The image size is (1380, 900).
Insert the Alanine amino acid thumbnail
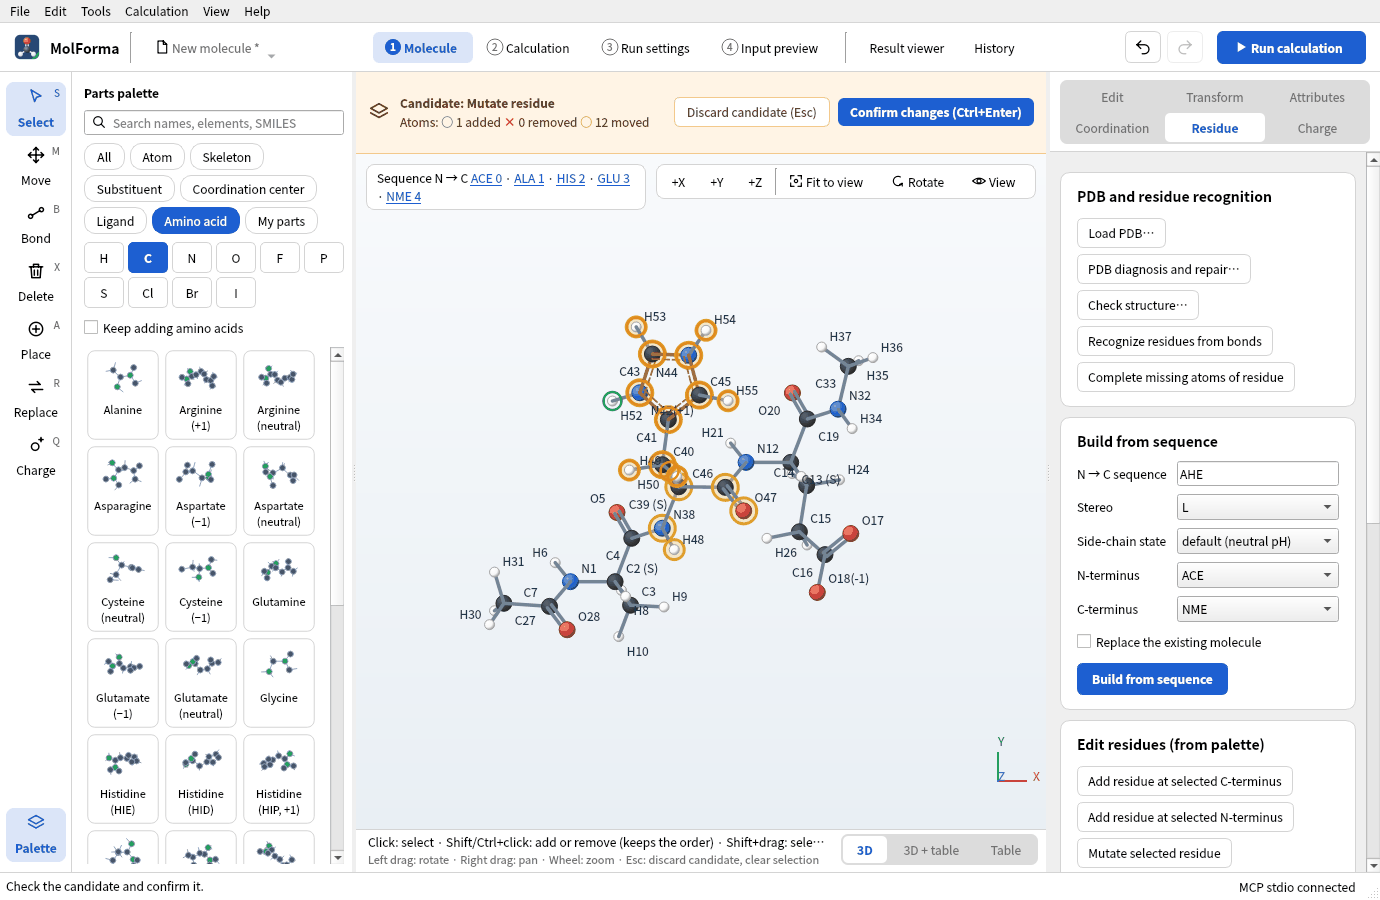tap(123, 395)
